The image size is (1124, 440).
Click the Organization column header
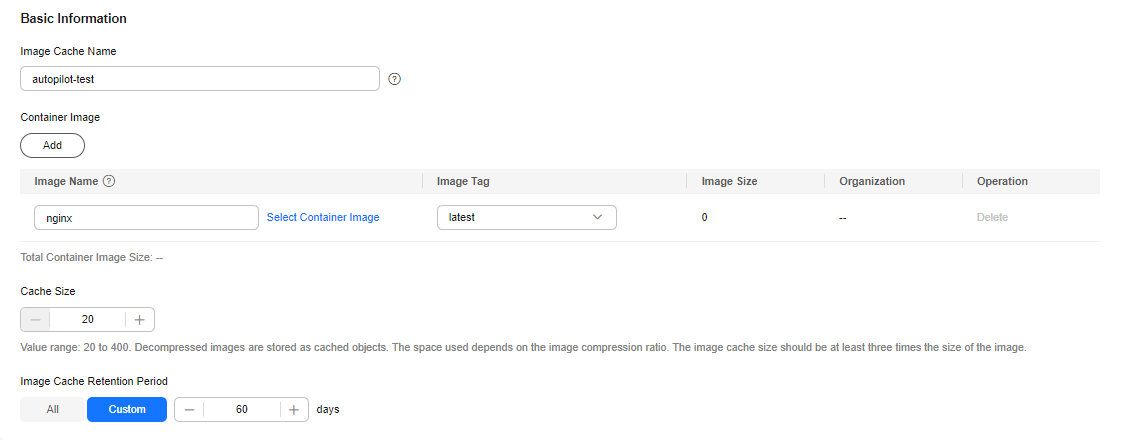872,181
